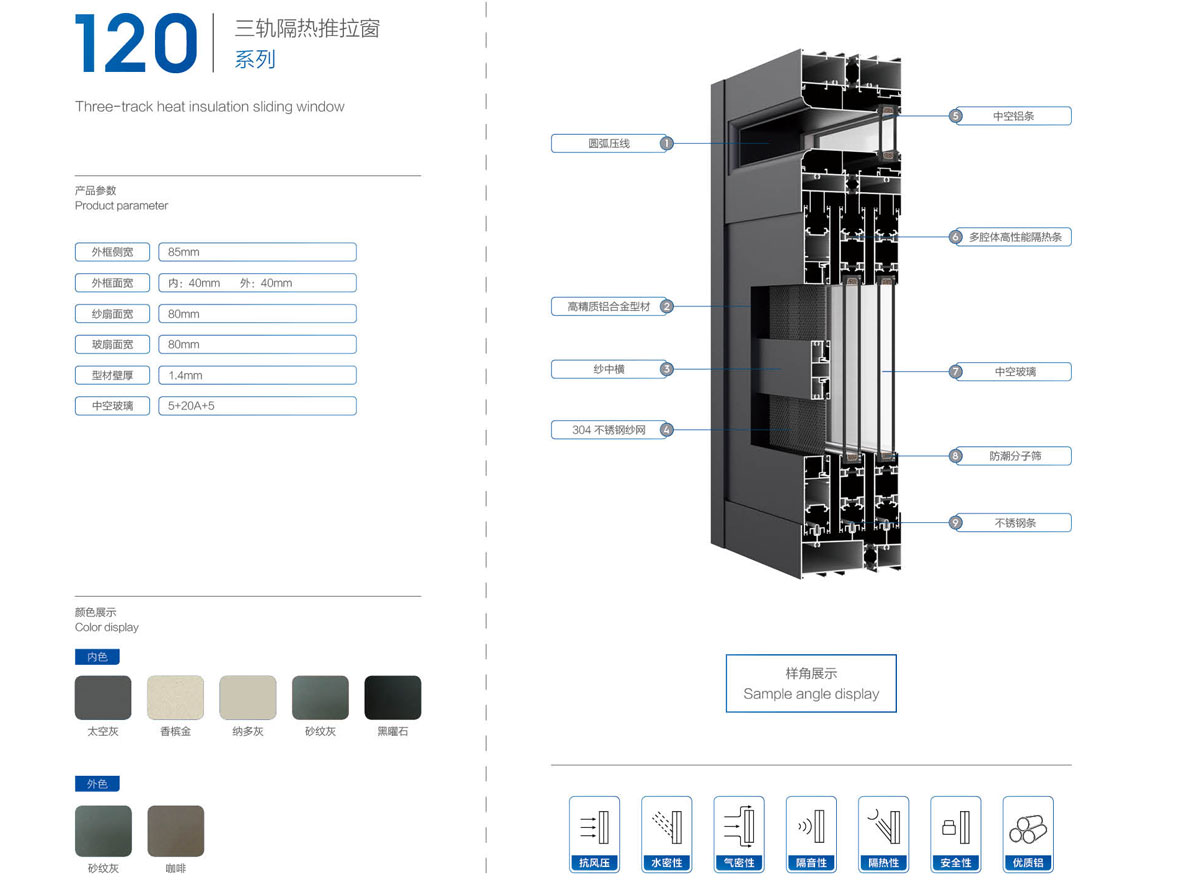Click the 圆弧压线 callout label
The height and width of the screenshot is (893, 1200).
pos(609,144)
